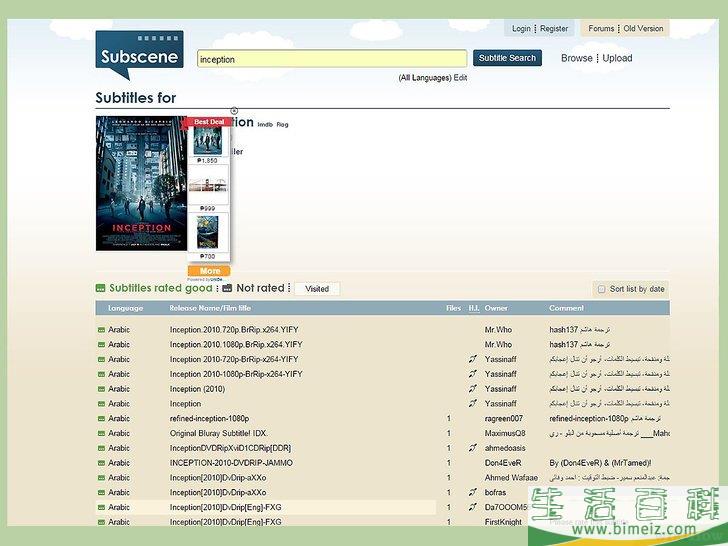Click the H.I. column header
The image size is (728, 546).
(x=474, y=308)
